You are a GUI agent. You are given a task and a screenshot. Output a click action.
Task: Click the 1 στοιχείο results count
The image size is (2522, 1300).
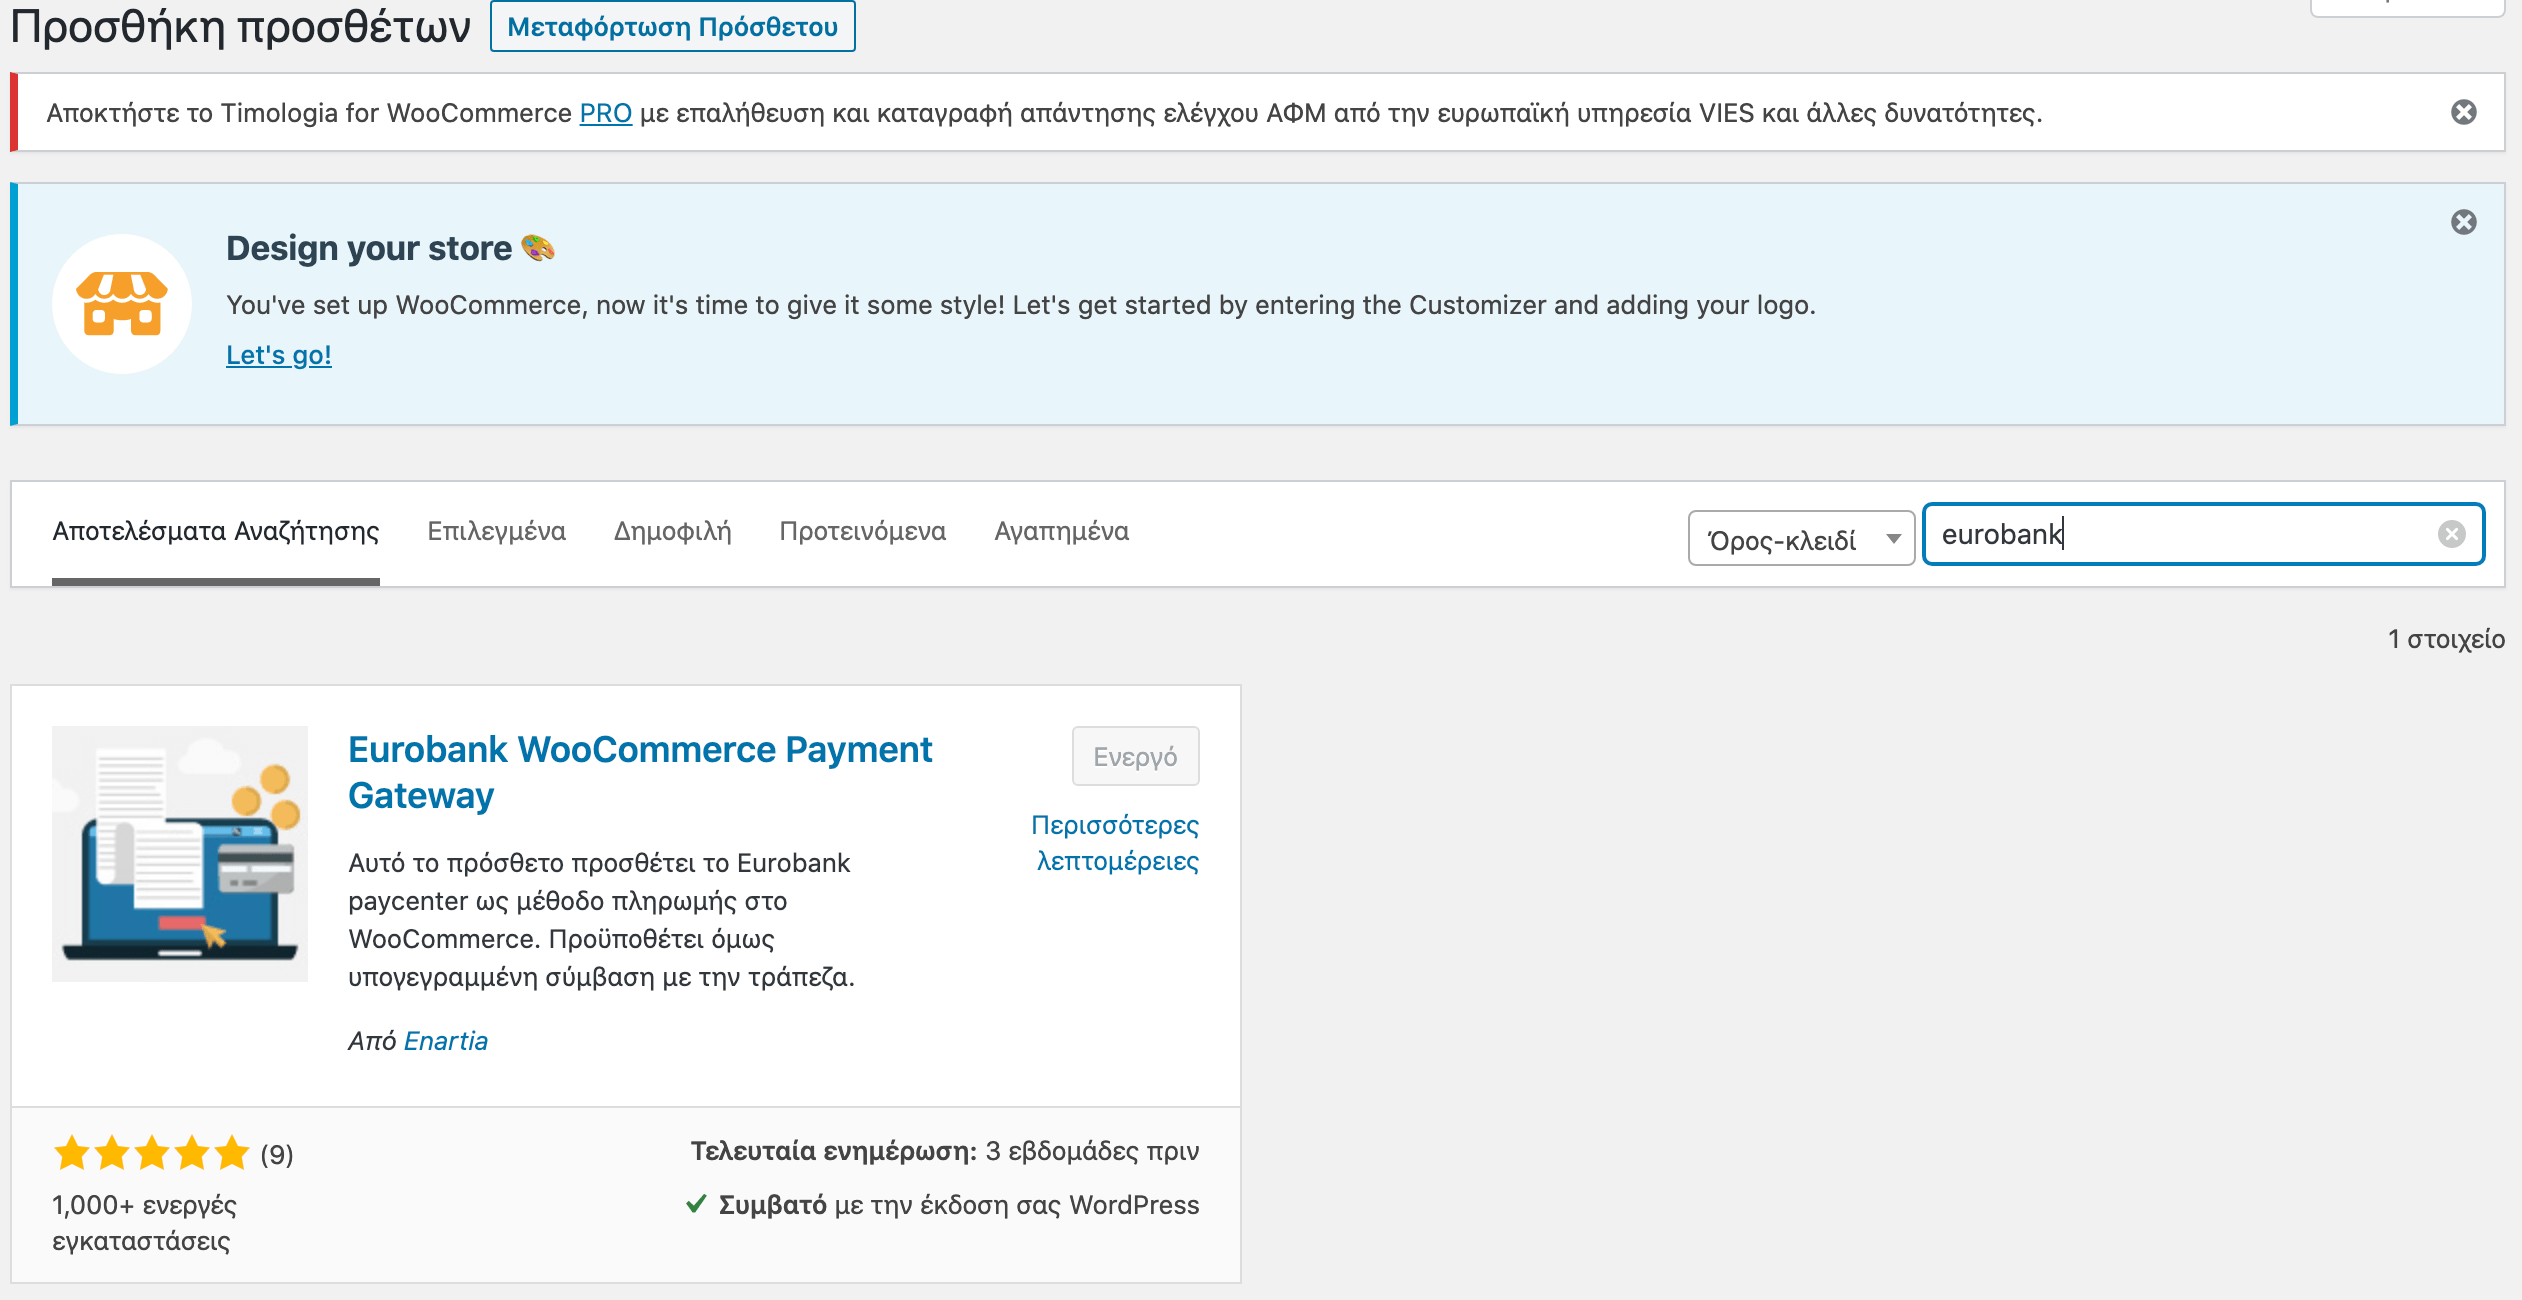click(x=2446, y=639)
